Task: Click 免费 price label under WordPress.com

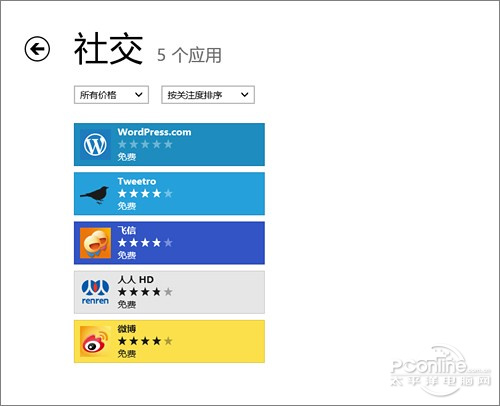Action: pyautogui.click(x=127, y=157)
